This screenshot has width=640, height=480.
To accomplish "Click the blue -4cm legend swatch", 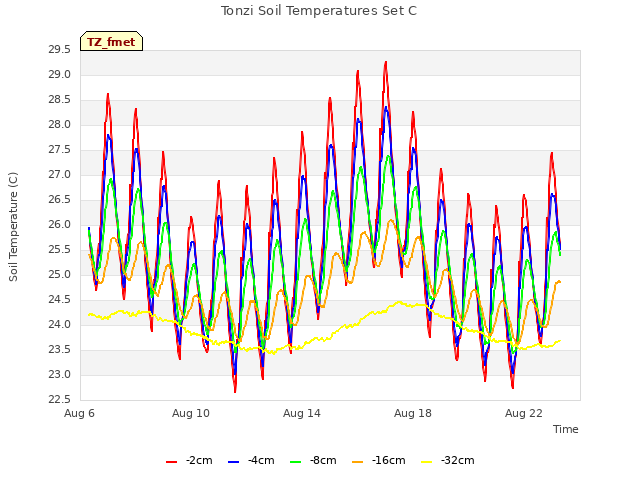I will (233, 462).
